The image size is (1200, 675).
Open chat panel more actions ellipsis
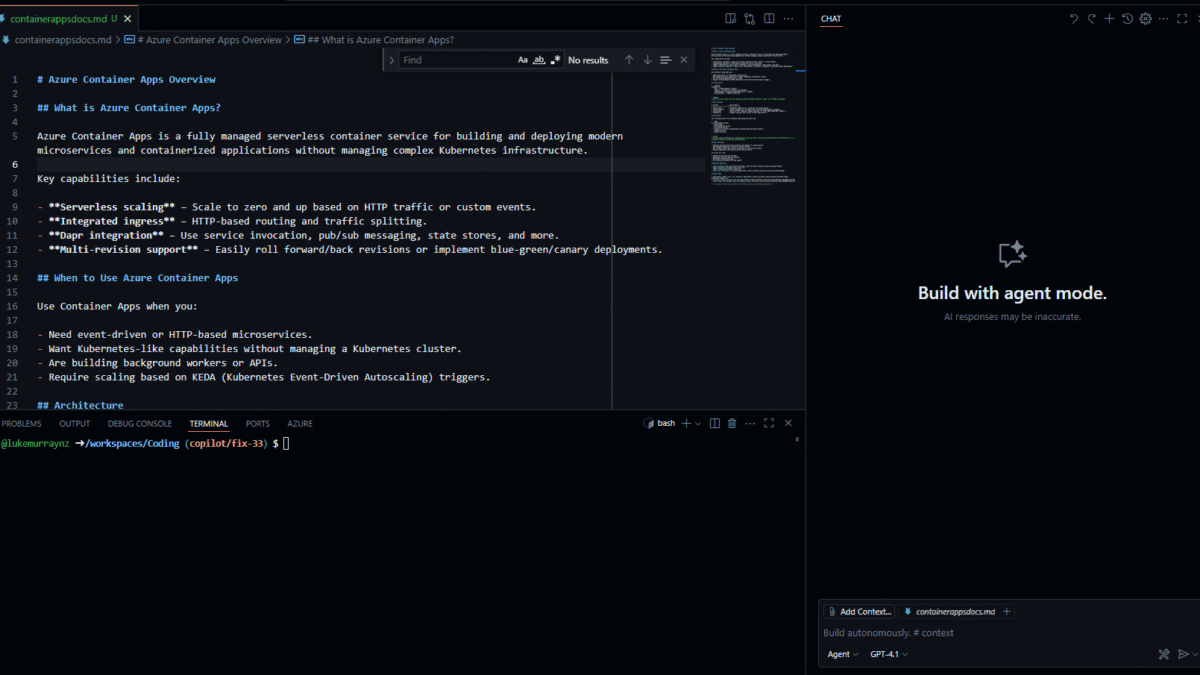pyautogui.click(x=1164, y=18)
